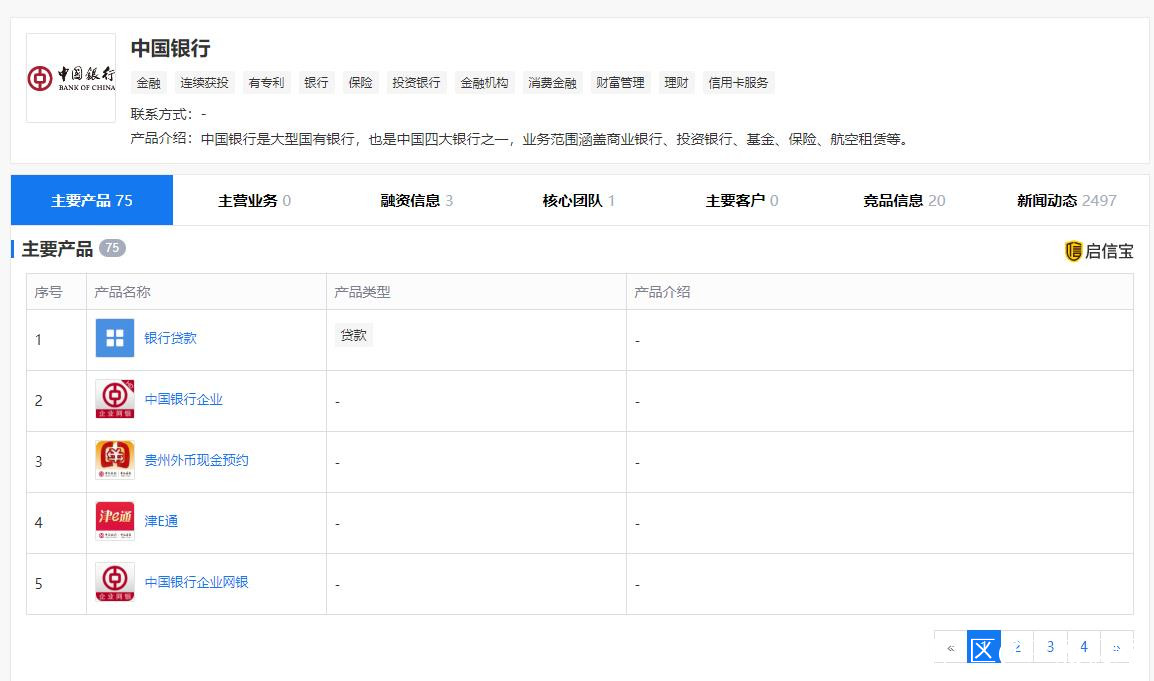Click the Bank of China logo image
The width and height of the screenshot is (1154, 681).
71,78
